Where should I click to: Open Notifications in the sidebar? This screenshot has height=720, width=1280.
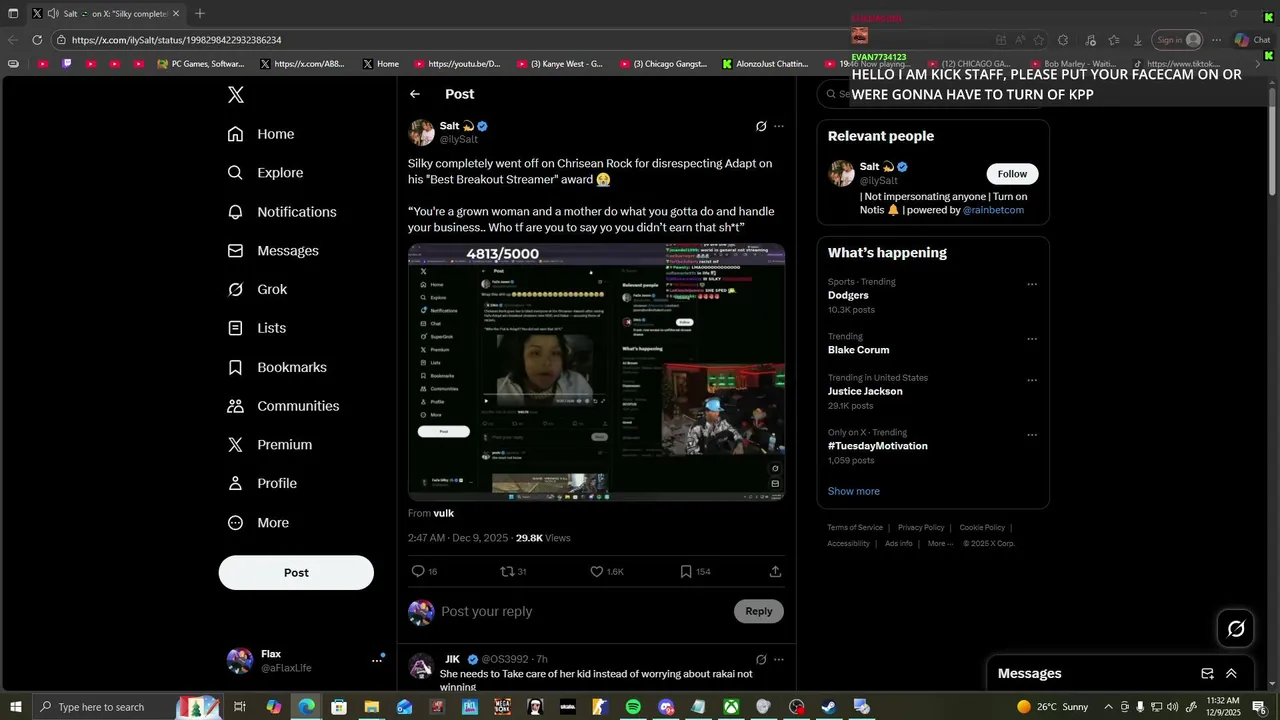[x=282, y=212]
